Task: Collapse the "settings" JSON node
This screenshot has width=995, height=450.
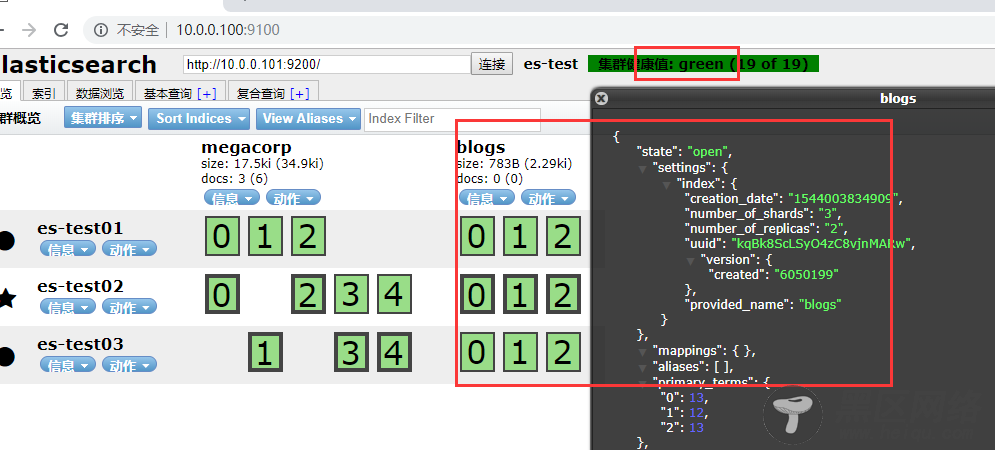Action: coord(643,169)
